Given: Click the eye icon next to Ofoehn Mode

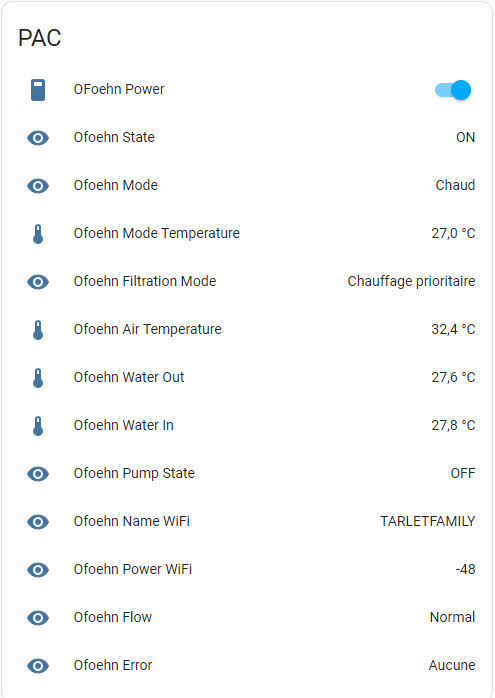Looking at the screenshot, I should pyautogui.click(x=38, y=186).
